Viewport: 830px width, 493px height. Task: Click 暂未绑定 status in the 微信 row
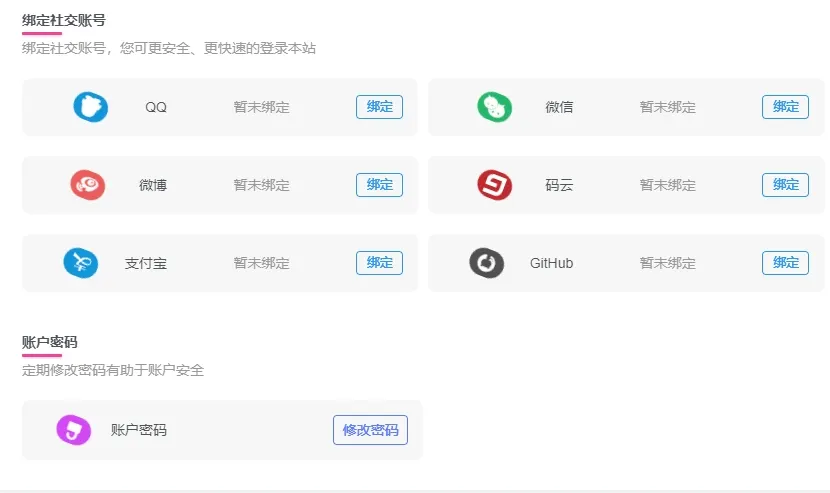(x=667, y=107)
